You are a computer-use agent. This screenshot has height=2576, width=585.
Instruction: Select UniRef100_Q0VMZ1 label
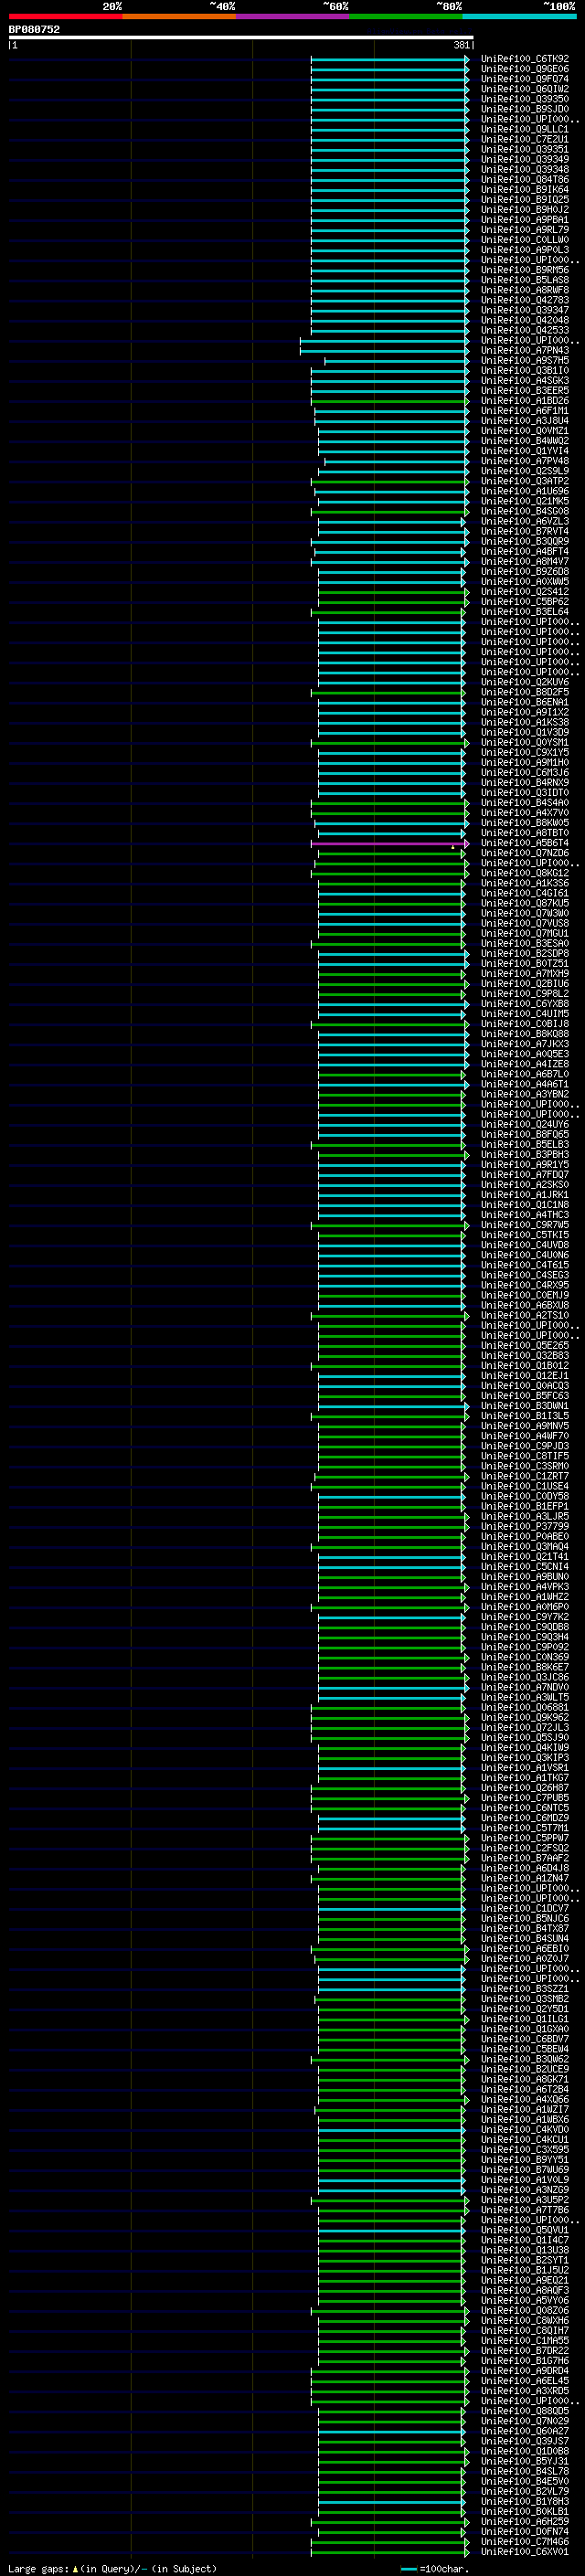coord(525,431)
